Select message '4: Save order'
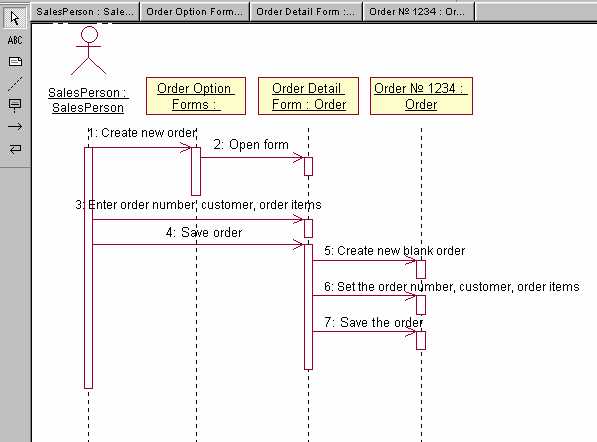The height and width of the screenshot is (442, 597). pos(204,232)
